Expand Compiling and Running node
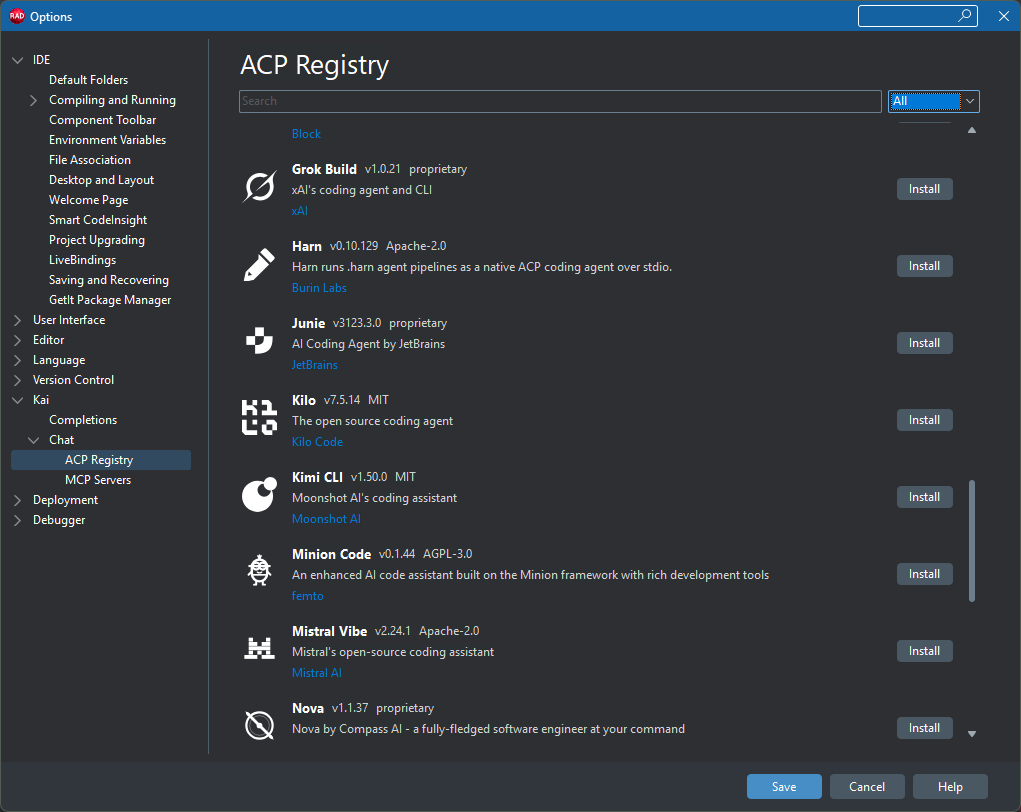This screenshot has height=812, width=1021. click(34, 100)
